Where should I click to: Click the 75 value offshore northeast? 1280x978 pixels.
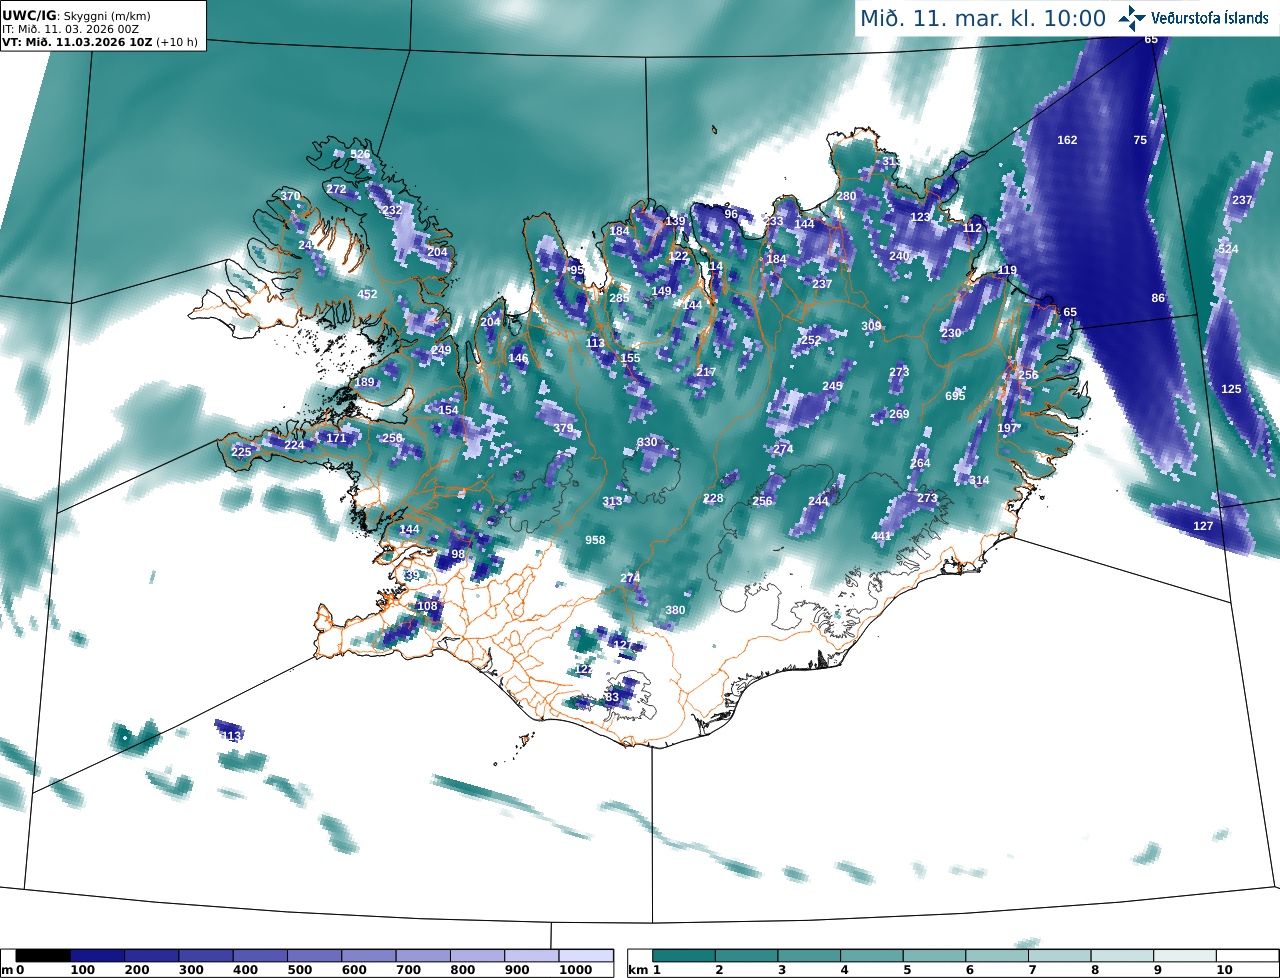point(1140,140)
